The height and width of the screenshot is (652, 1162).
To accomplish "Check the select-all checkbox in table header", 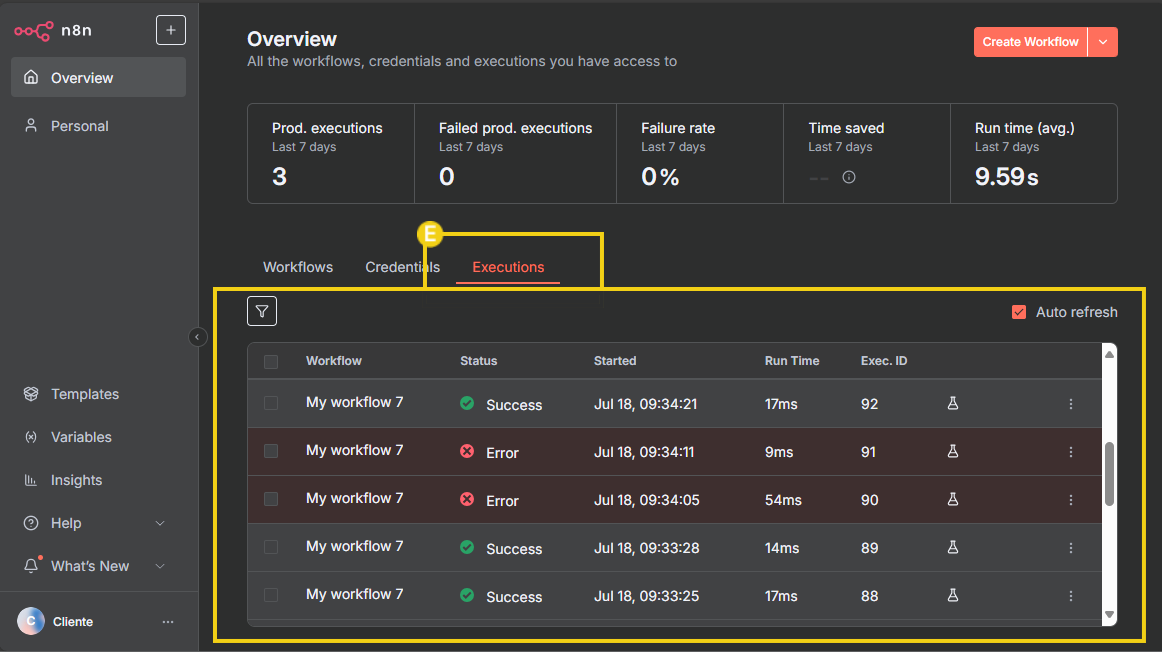I will click(x=271, y=362).
